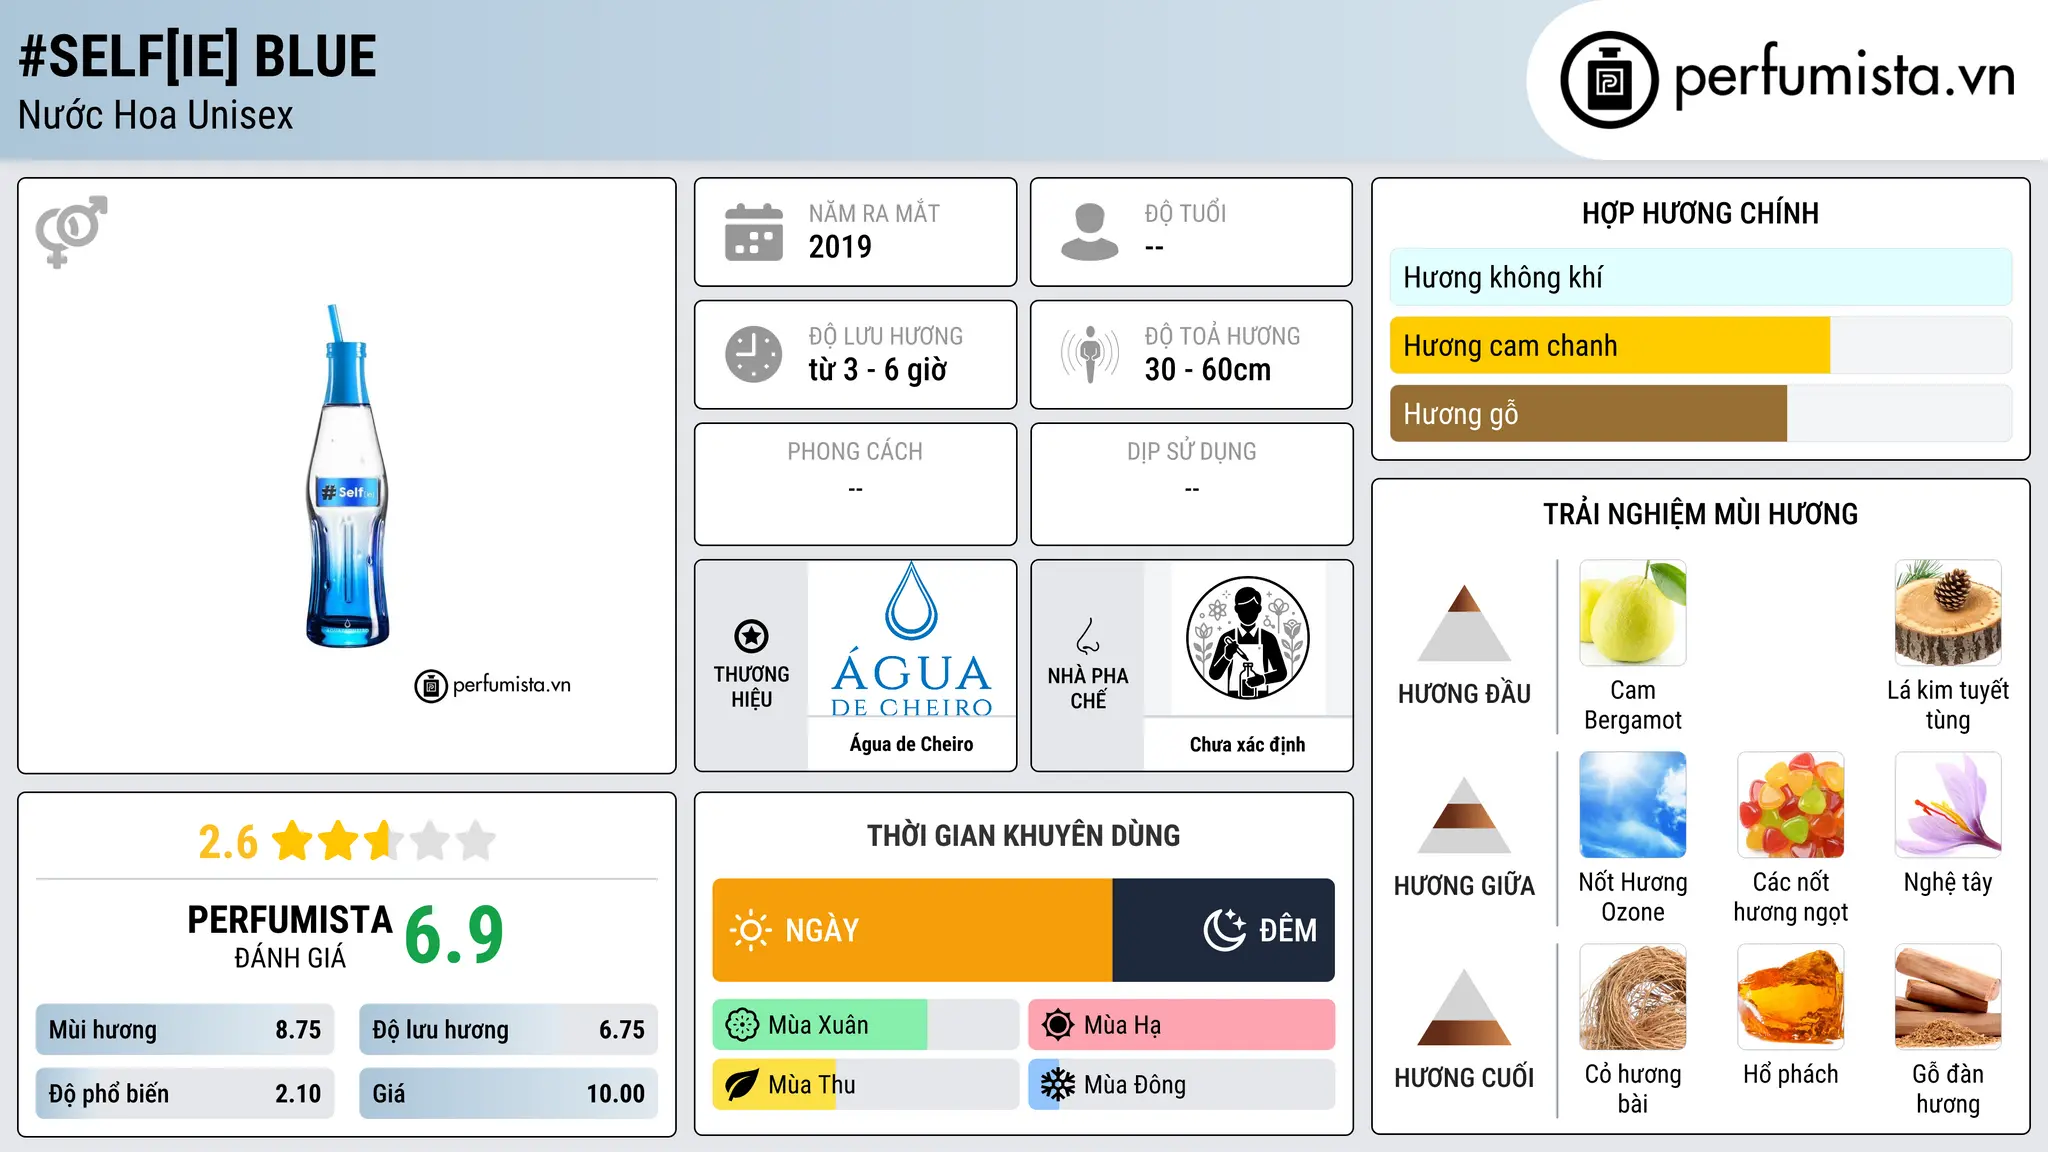Click the sillage value 30 - 60cm
The height and width of the screenshot is (1152, 2048).
tap(1208, 370)
